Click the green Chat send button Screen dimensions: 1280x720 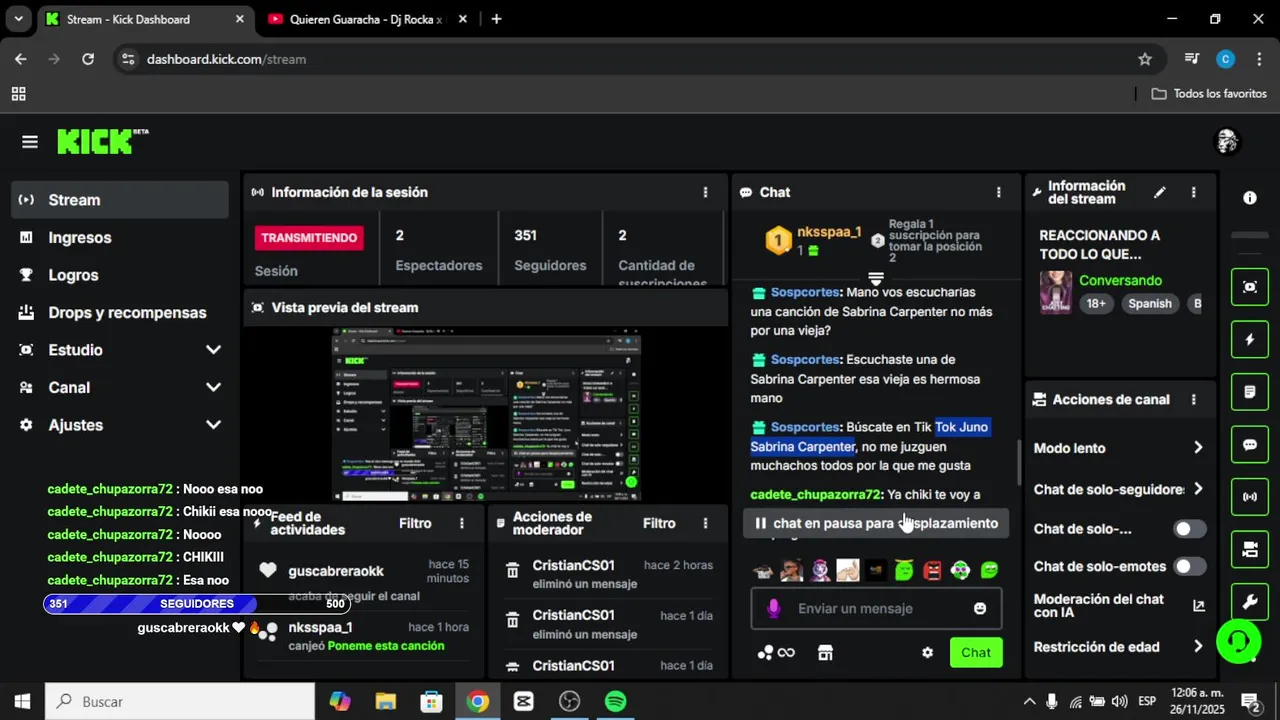pyautogui.click(x=976, y=653)
